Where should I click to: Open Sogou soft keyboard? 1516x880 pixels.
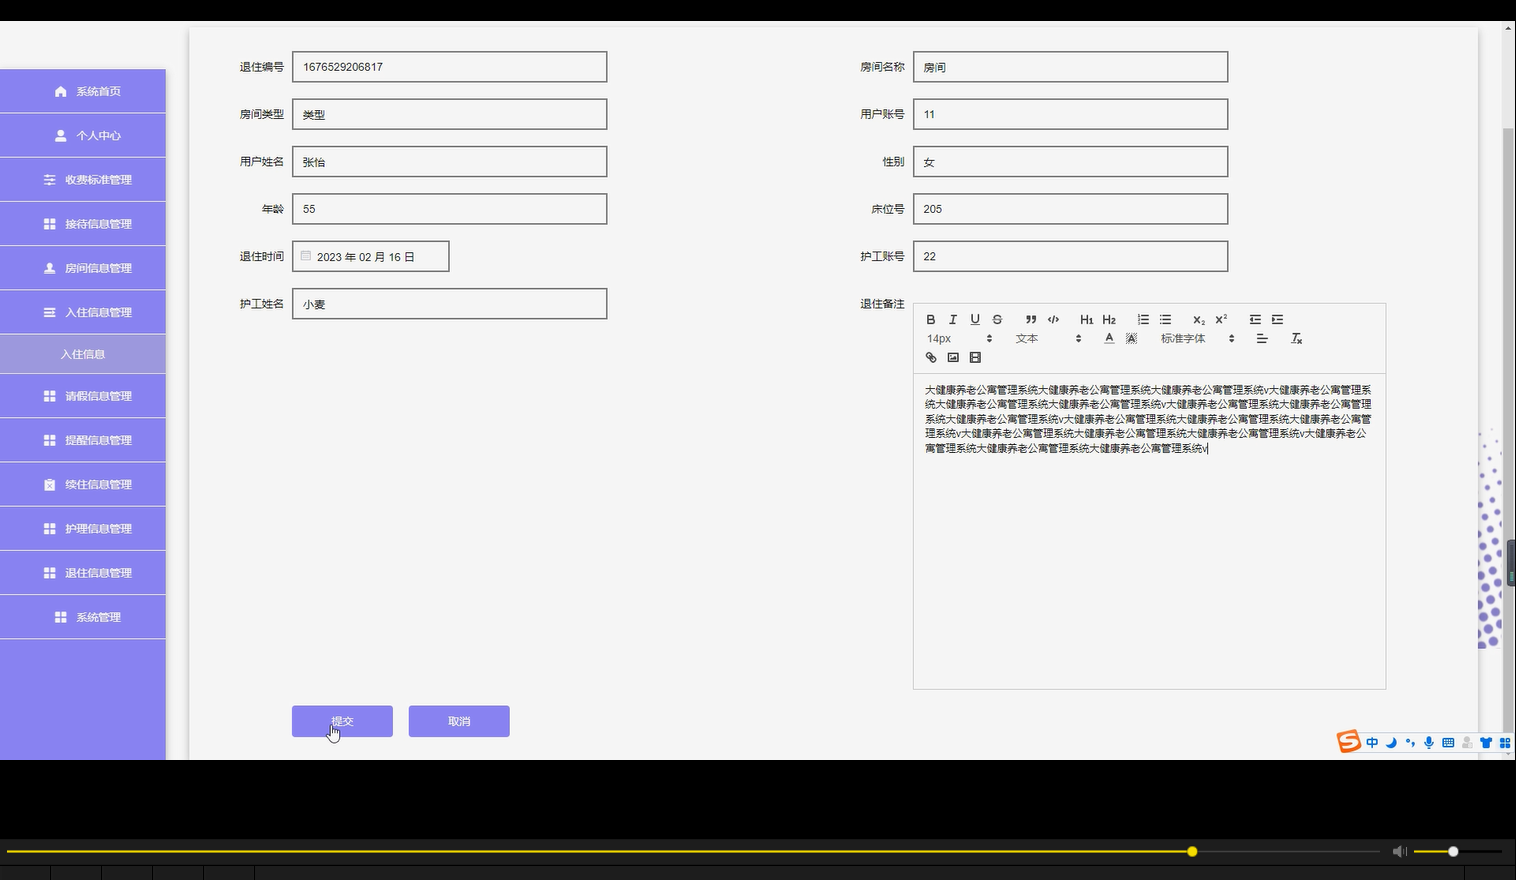pos(1448,742)
